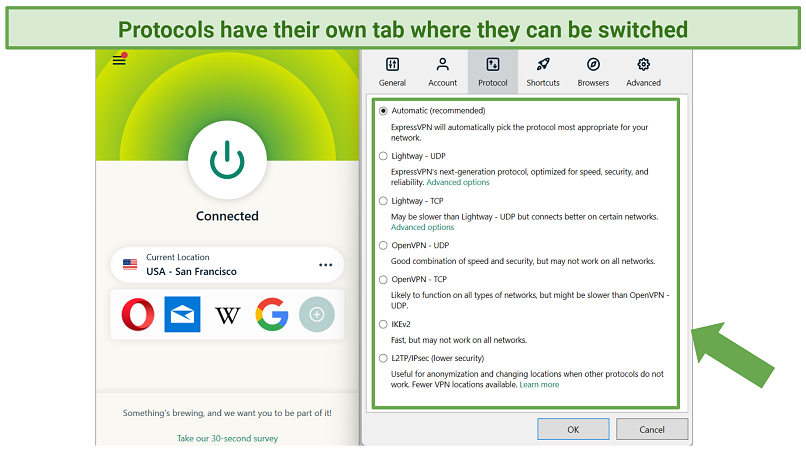806x453 pixels.
Task: Open the Mail app shortcut
Action: click(x=182, y=314)
